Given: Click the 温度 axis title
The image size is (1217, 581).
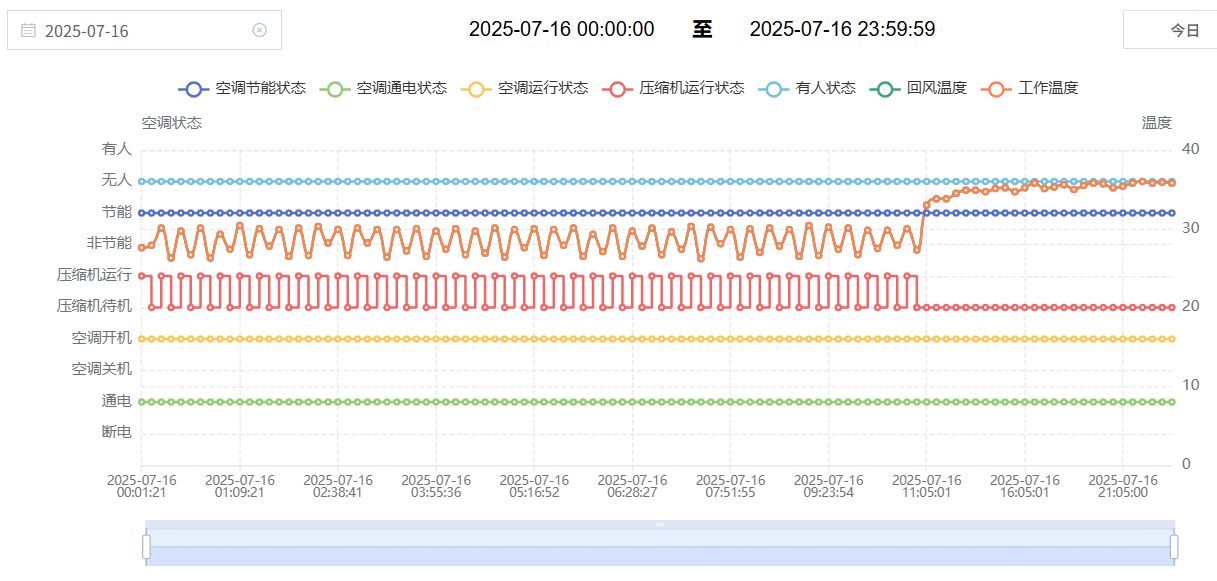Looking at the screenshot, I should coord(1157,123).
